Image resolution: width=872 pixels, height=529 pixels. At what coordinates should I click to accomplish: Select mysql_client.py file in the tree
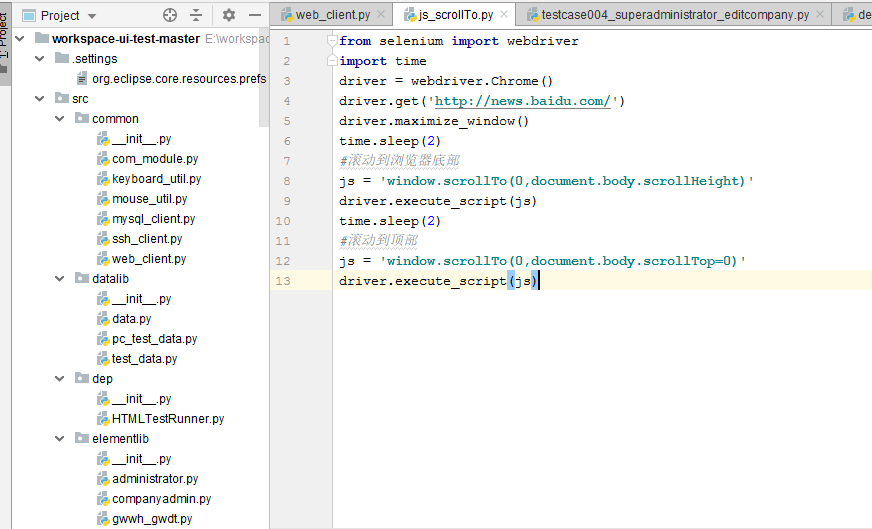[153, 219]
